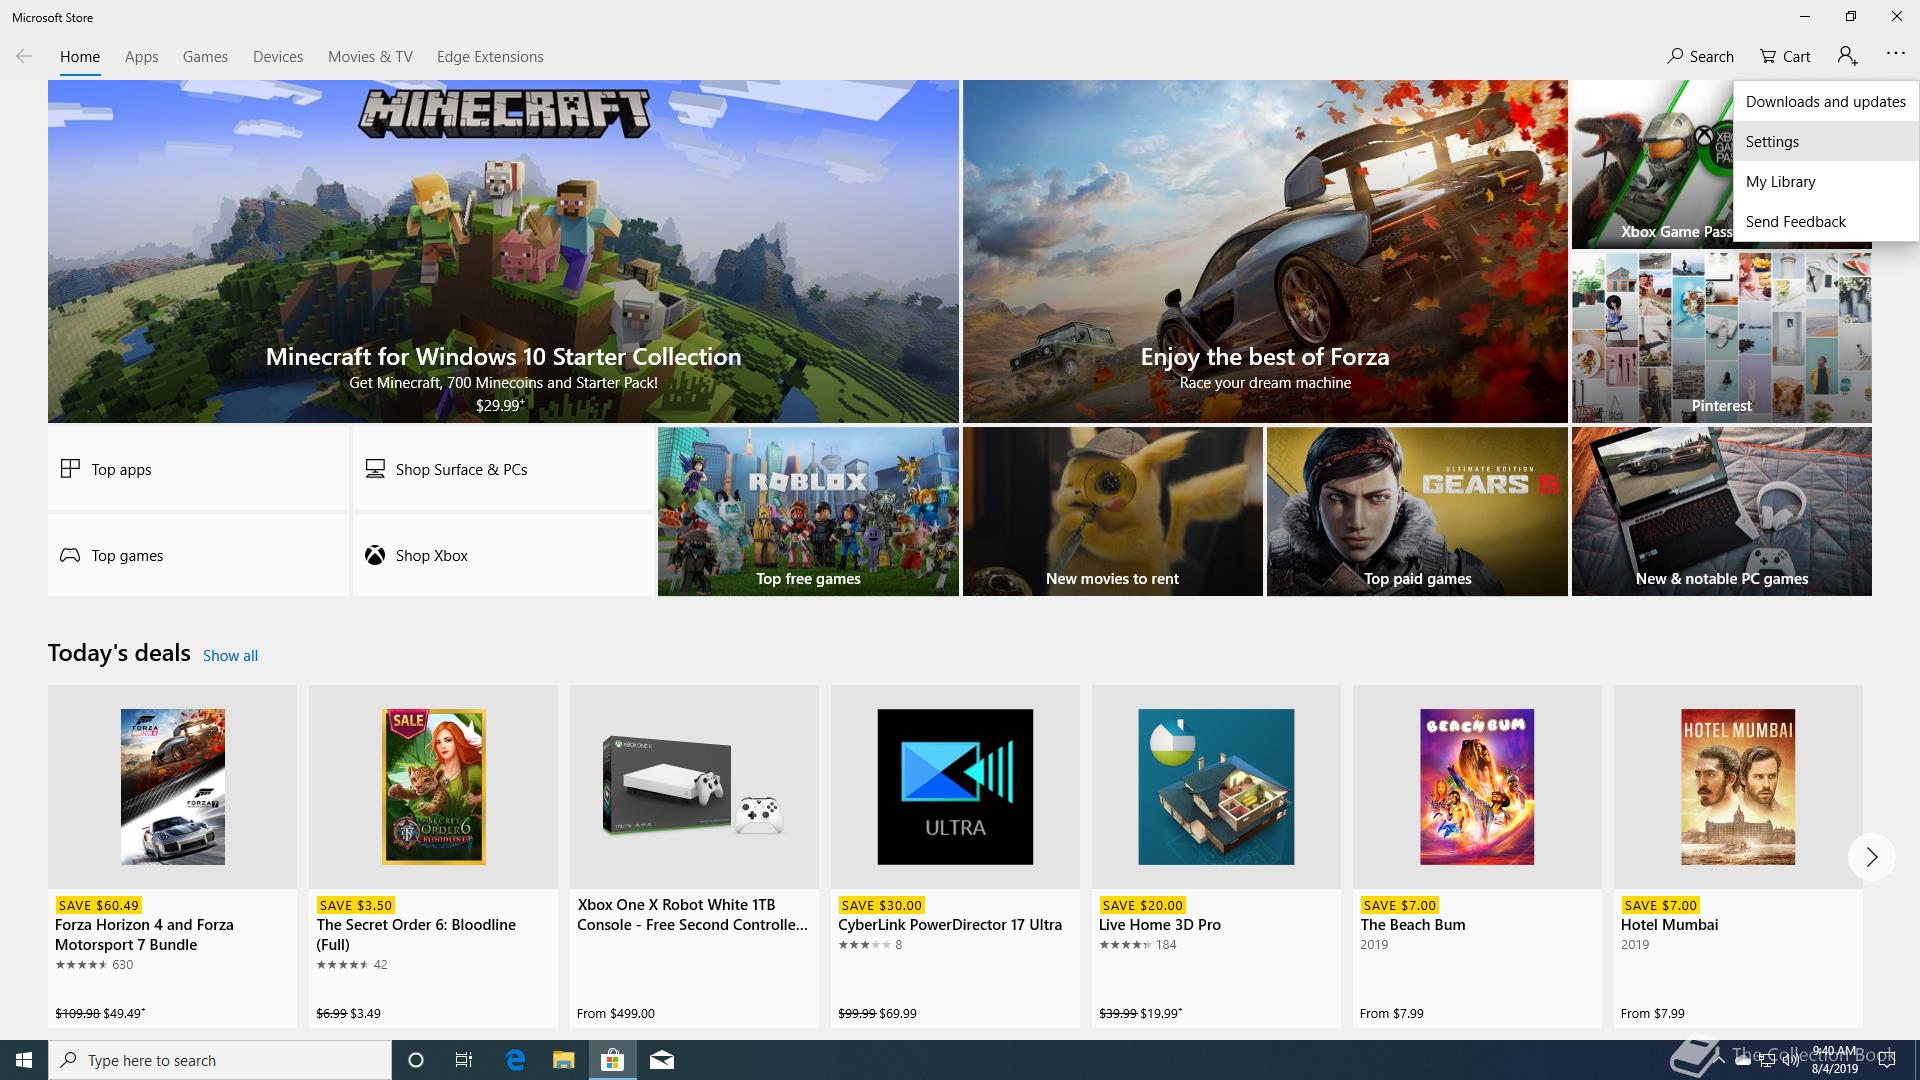Advance Today's deals with next arrow
This screenshot has height=1080, width=1920.
1871,857
